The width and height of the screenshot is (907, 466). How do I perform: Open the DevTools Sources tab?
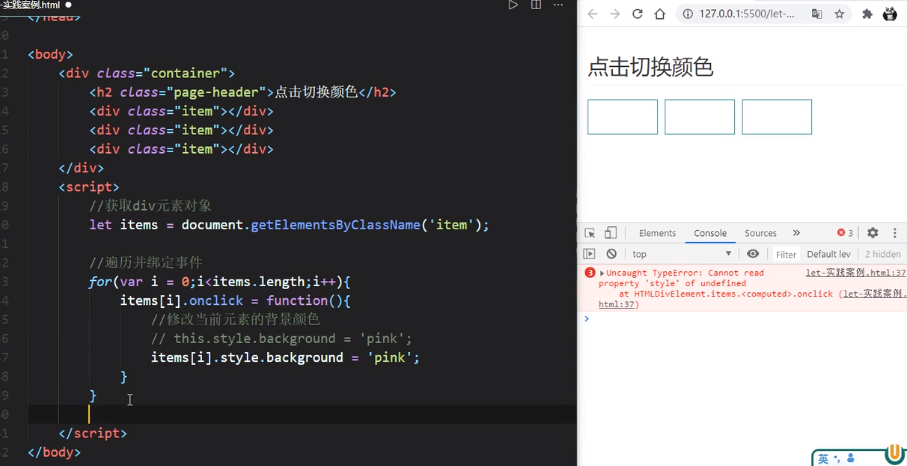[760, 233]
